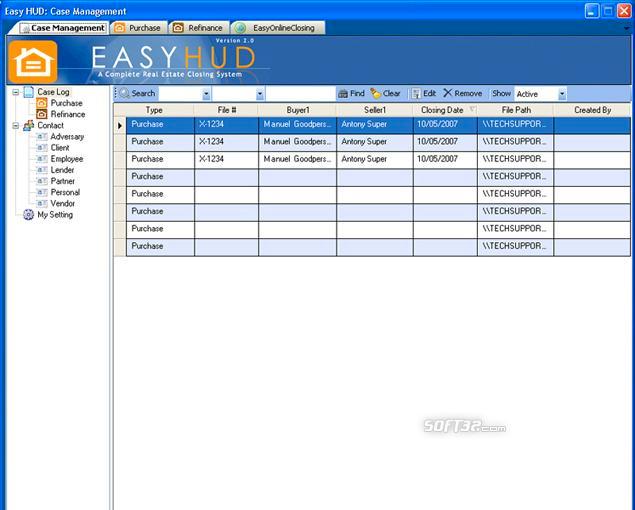Click the Seller1 column header
This screenshot has height=510, width=635.
click(x=375, y=110)
